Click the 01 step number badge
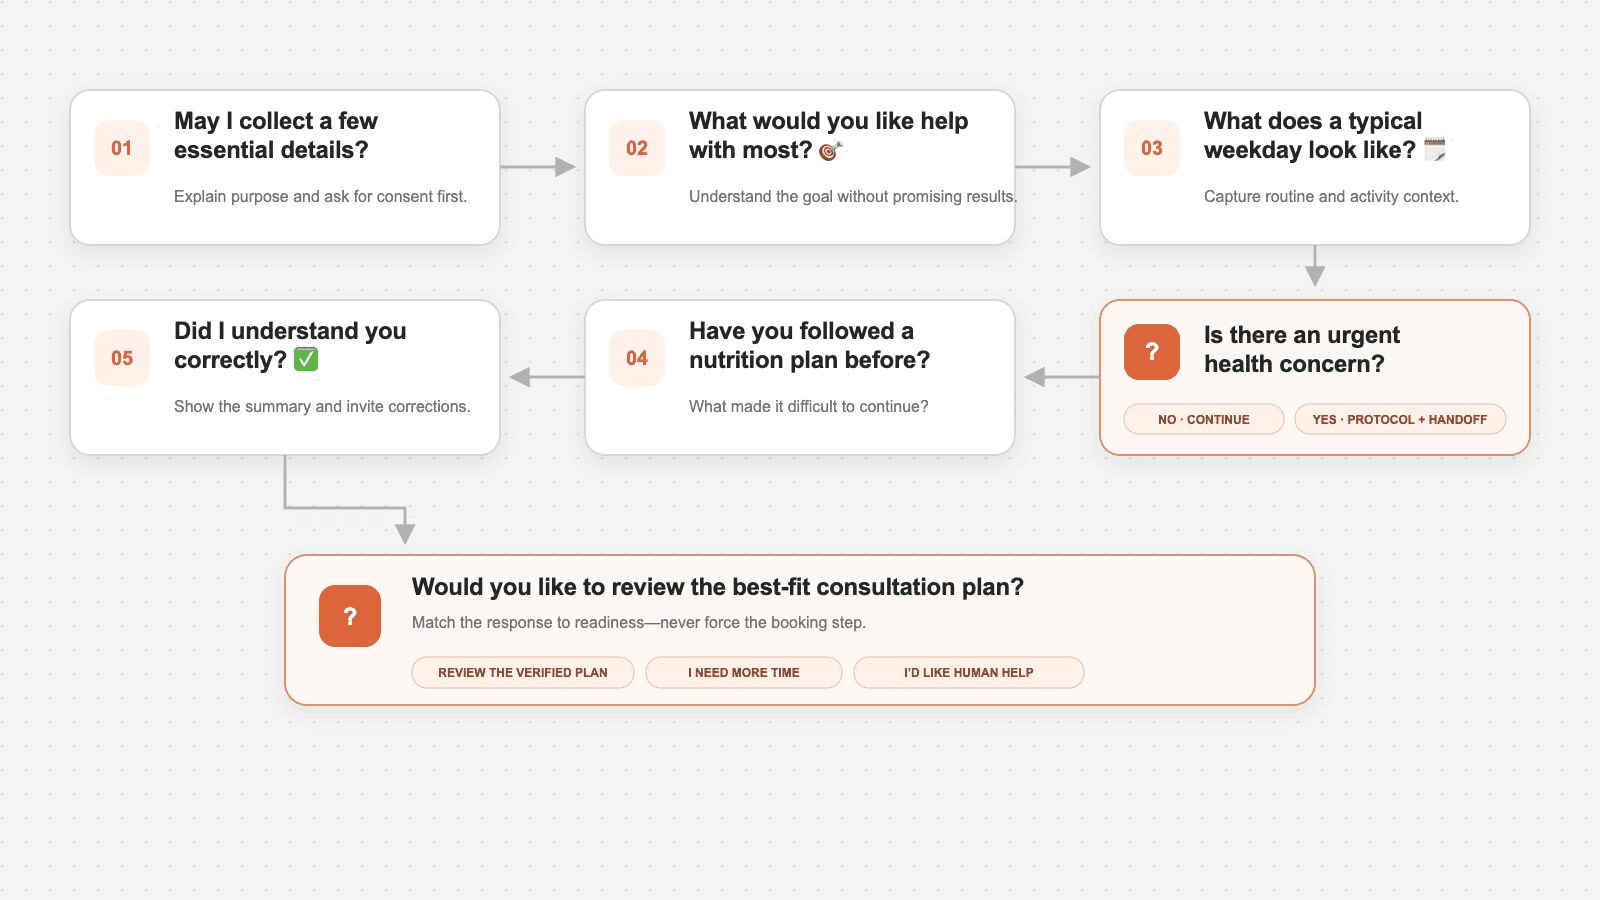This screenshot has height=900, width=1600. coord(122,148)
